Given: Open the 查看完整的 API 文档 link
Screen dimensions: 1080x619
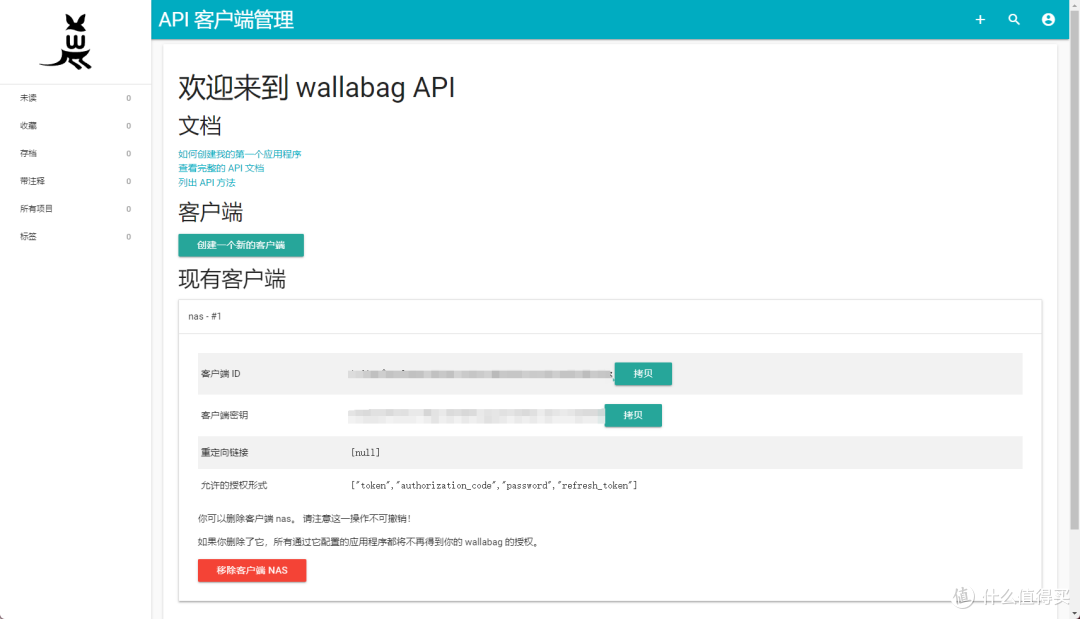Looking at the screenshot, I should (x=222, y=167).
